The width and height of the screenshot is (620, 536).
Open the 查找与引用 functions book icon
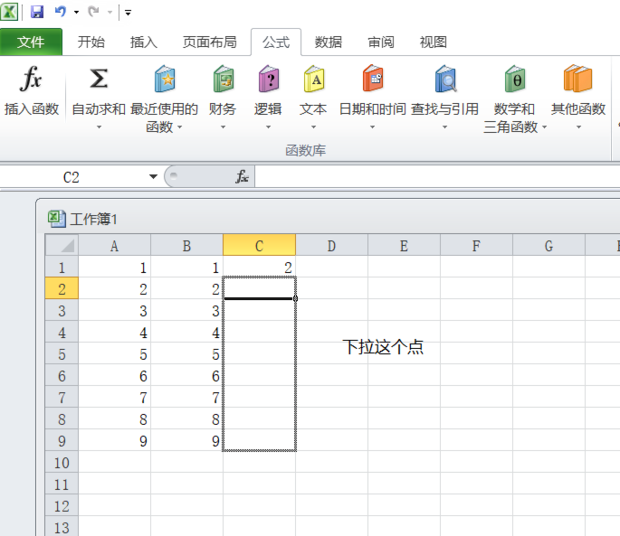pyautogui.click(x=445, y=79)
